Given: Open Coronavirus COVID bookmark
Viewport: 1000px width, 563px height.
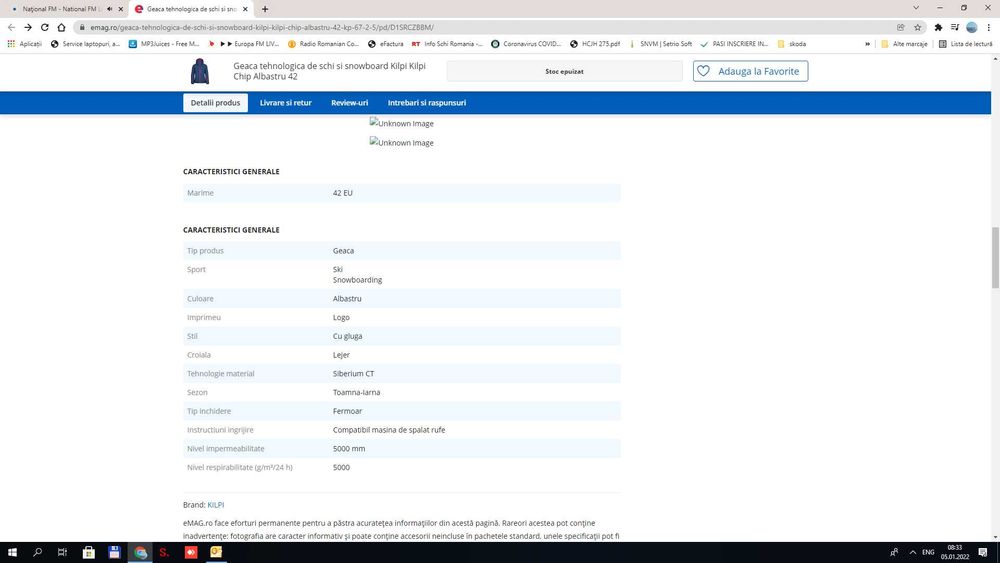Looking at the screenshot, I should coord(526,44).
